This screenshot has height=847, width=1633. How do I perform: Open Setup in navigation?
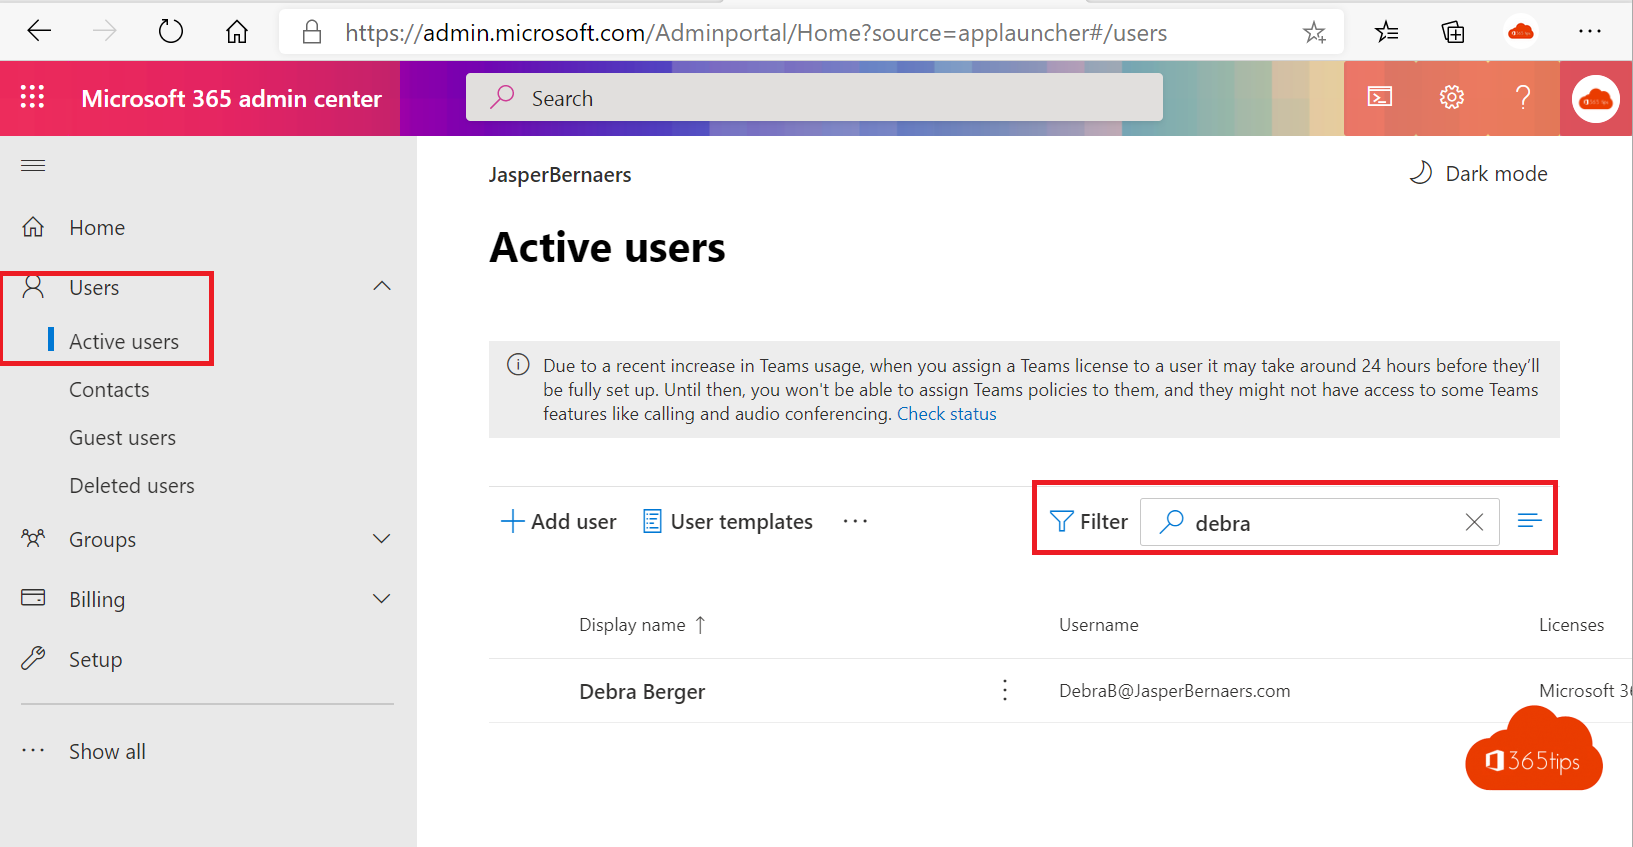point(96,660)
